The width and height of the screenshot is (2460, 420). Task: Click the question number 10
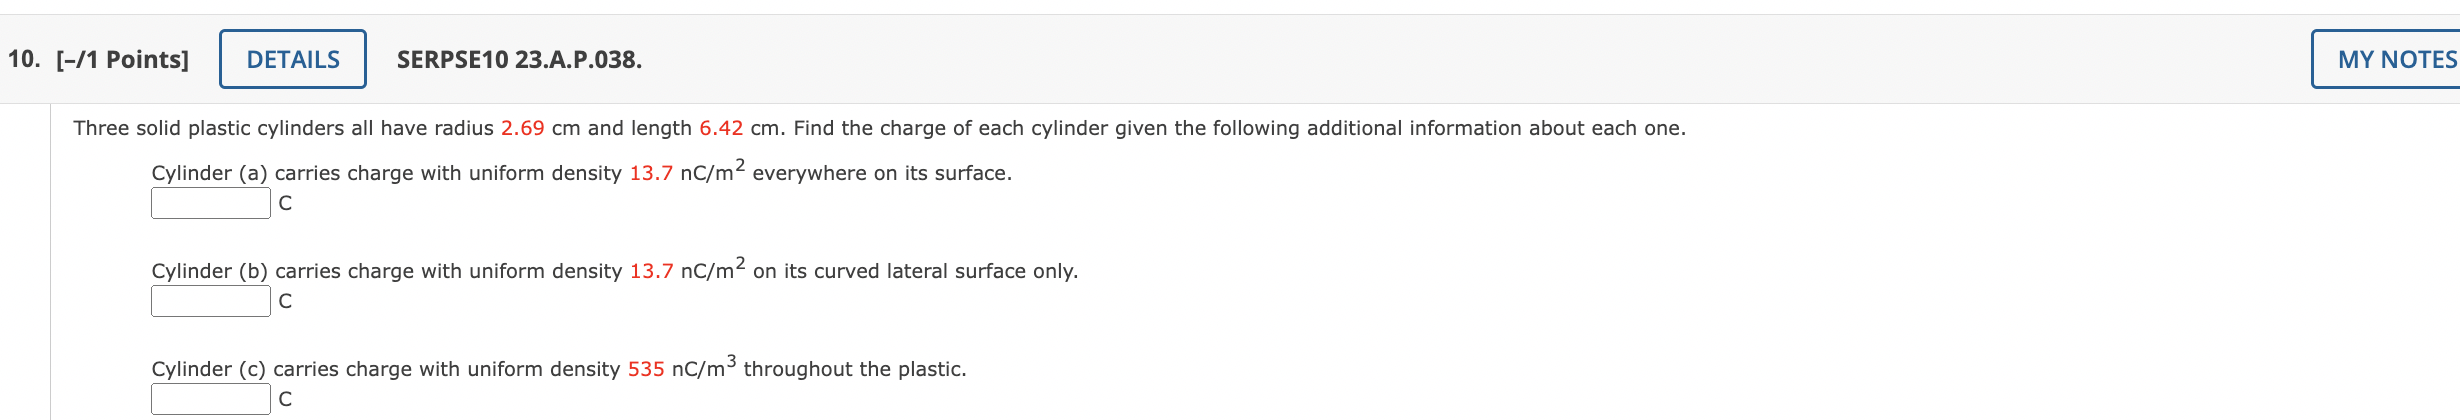point(24,60)
